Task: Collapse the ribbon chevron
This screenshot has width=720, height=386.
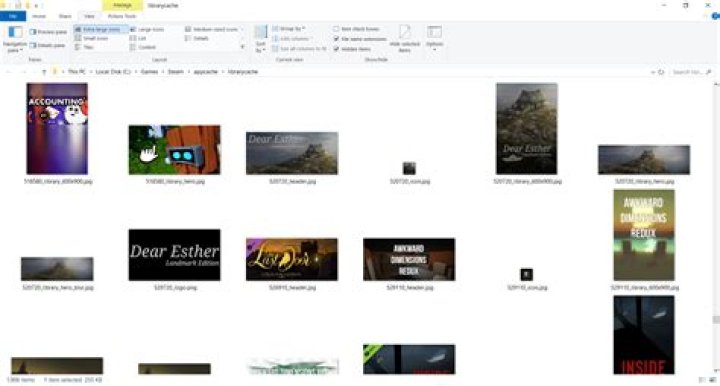Action: (x=706, y=17)
